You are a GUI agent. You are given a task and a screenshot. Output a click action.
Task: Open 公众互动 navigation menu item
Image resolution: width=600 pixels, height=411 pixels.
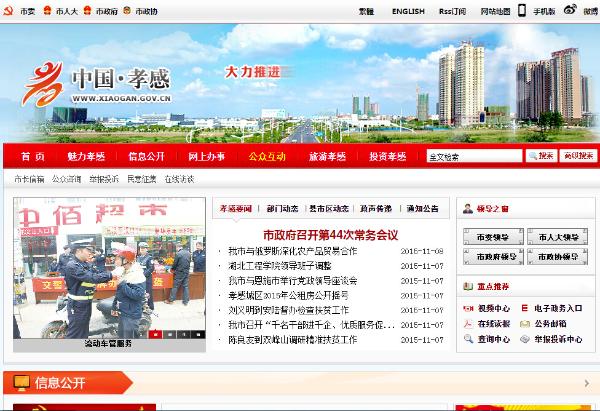pyautogui.click(x=267, y=156)
